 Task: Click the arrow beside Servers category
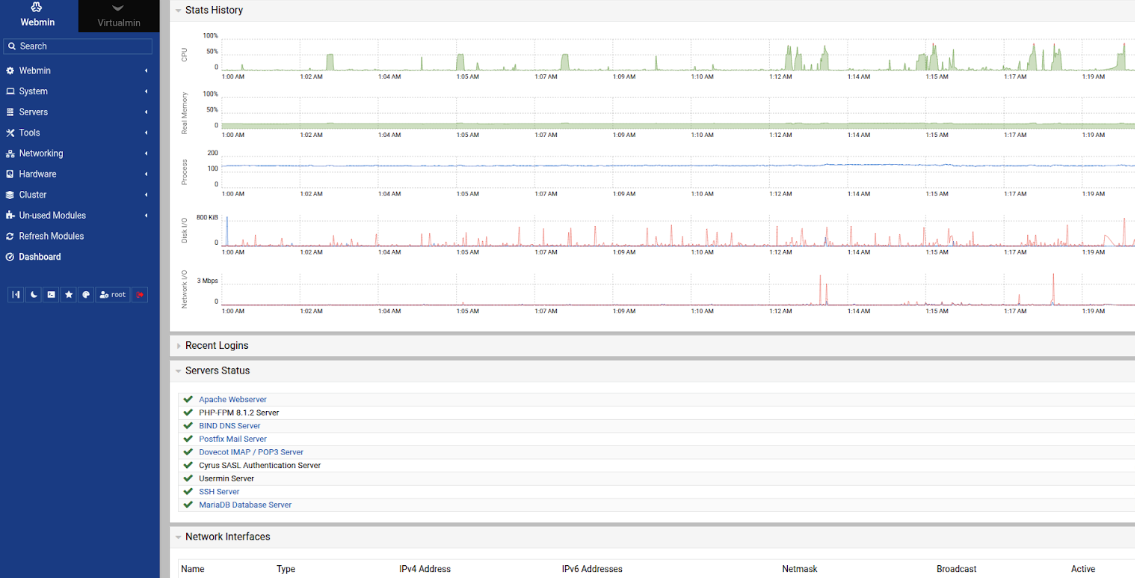coord(146,112)
